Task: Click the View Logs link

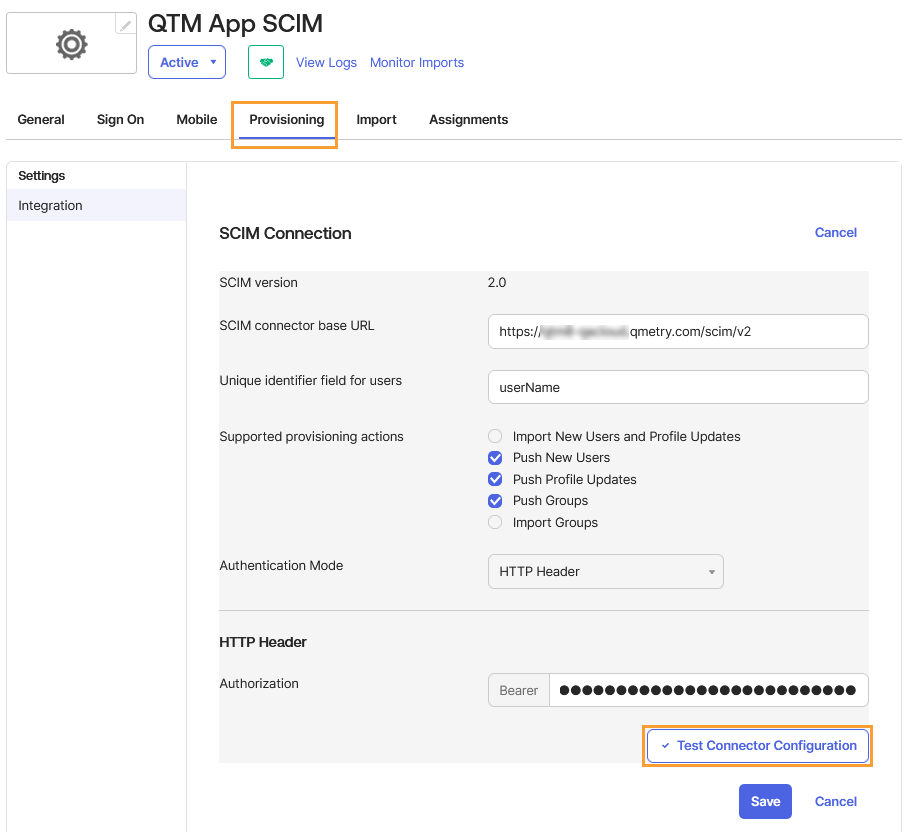Action: click(x=326, y=62)
